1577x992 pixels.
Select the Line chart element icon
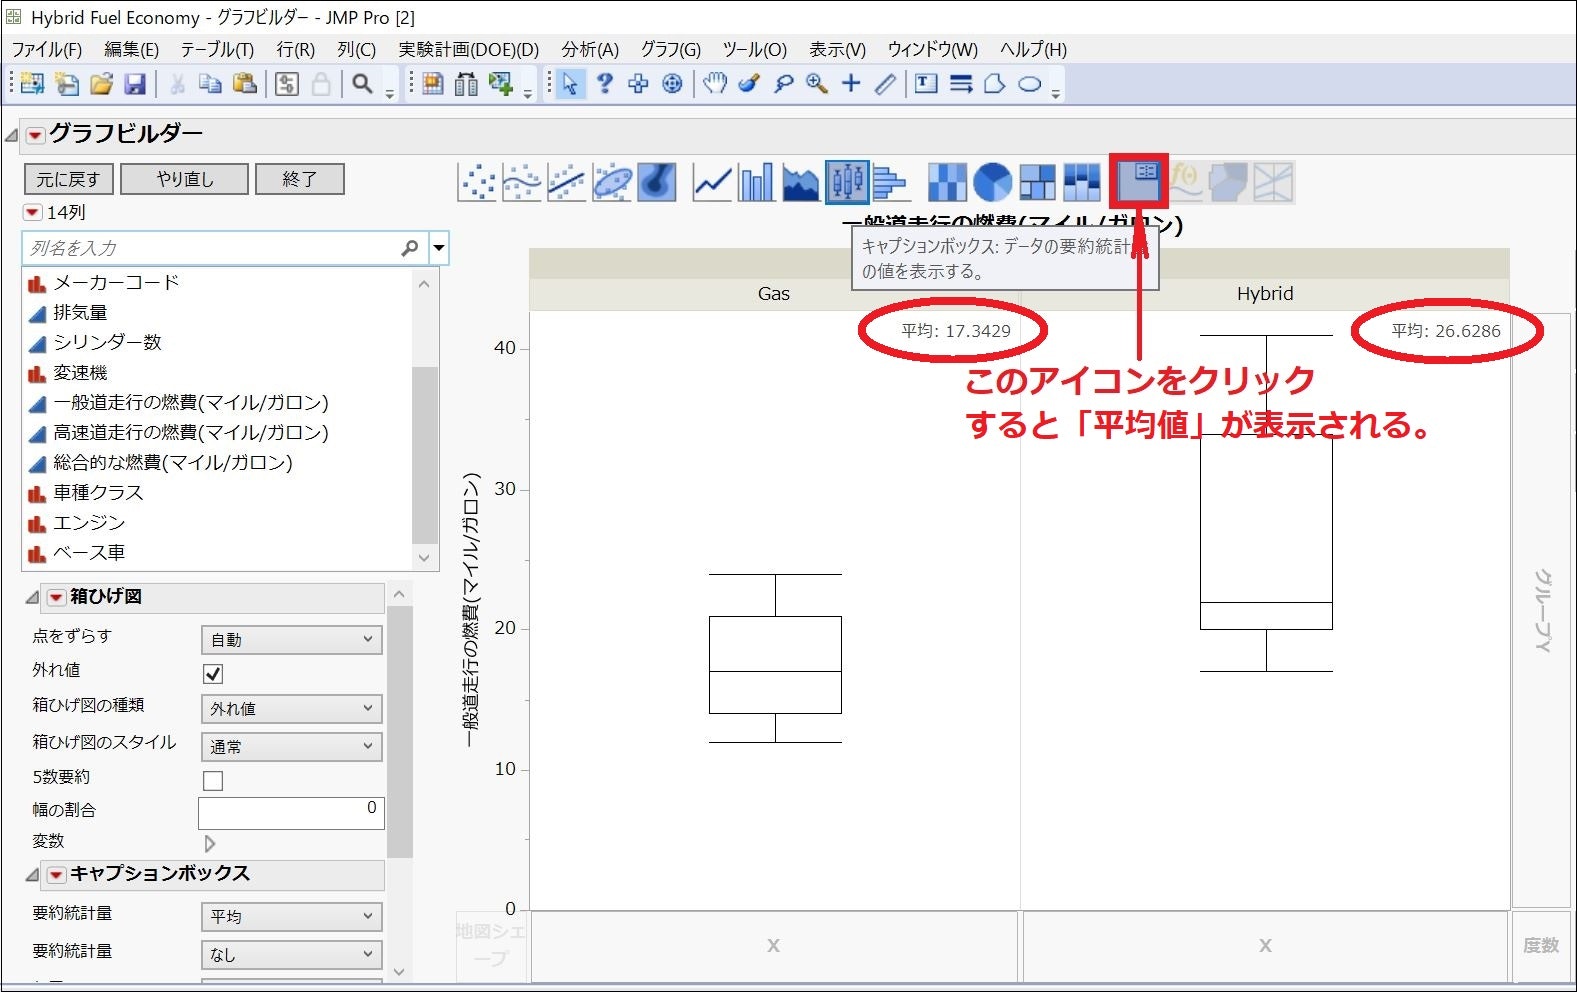click(x=712, y=183)
